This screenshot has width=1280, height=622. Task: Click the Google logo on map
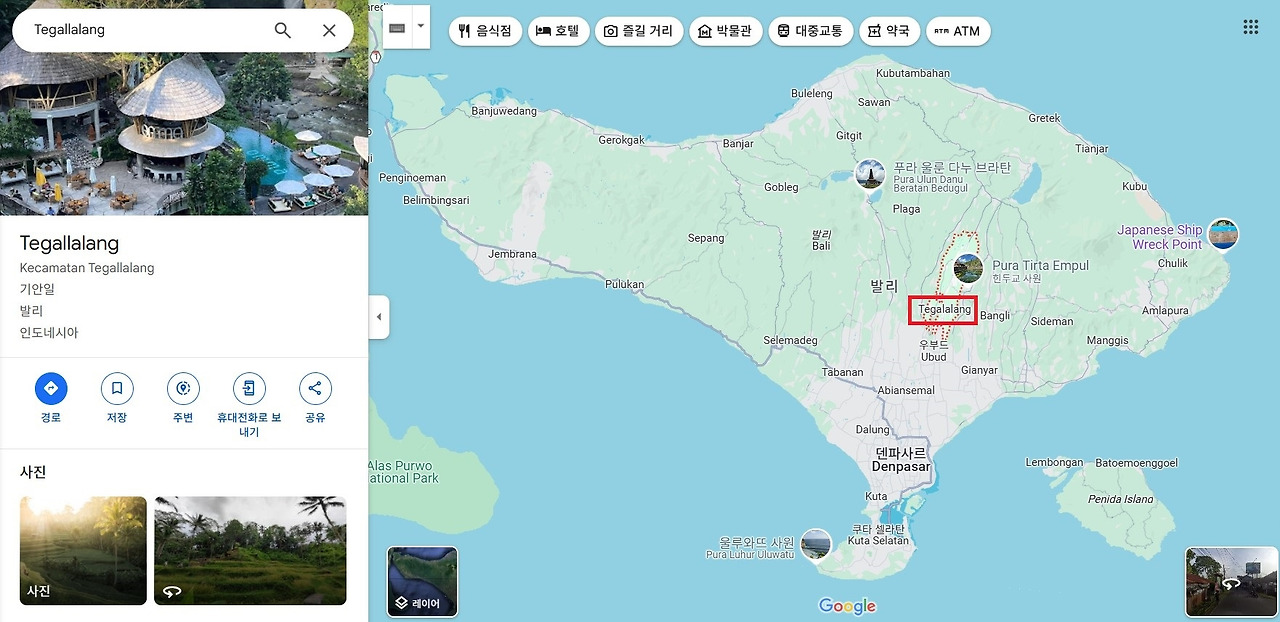[x=848, y=606]
